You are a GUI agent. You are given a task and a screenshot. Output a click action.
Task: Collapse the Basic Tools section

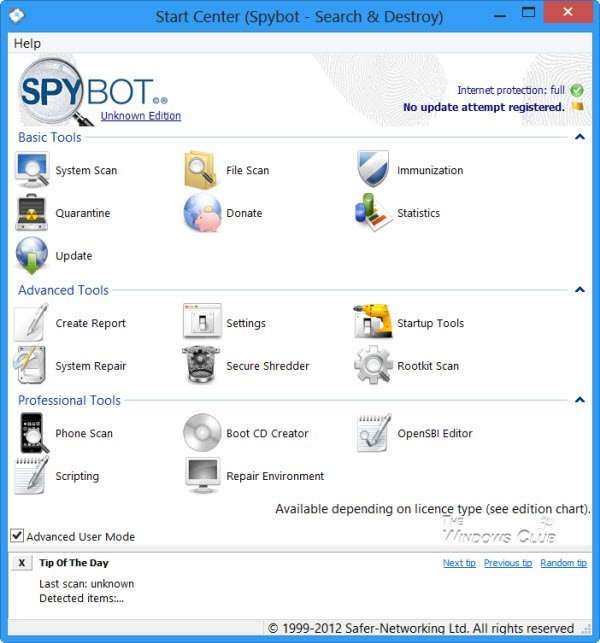tap(579, 137)
